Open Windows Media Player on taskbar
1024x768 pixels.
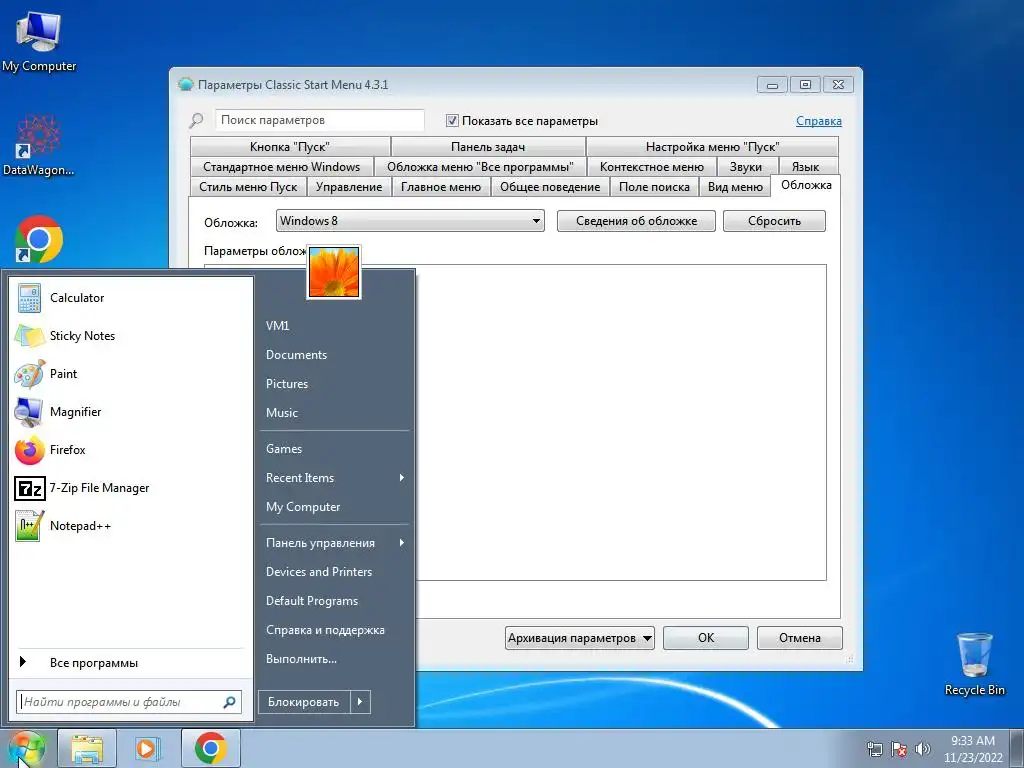coord(147,748)
